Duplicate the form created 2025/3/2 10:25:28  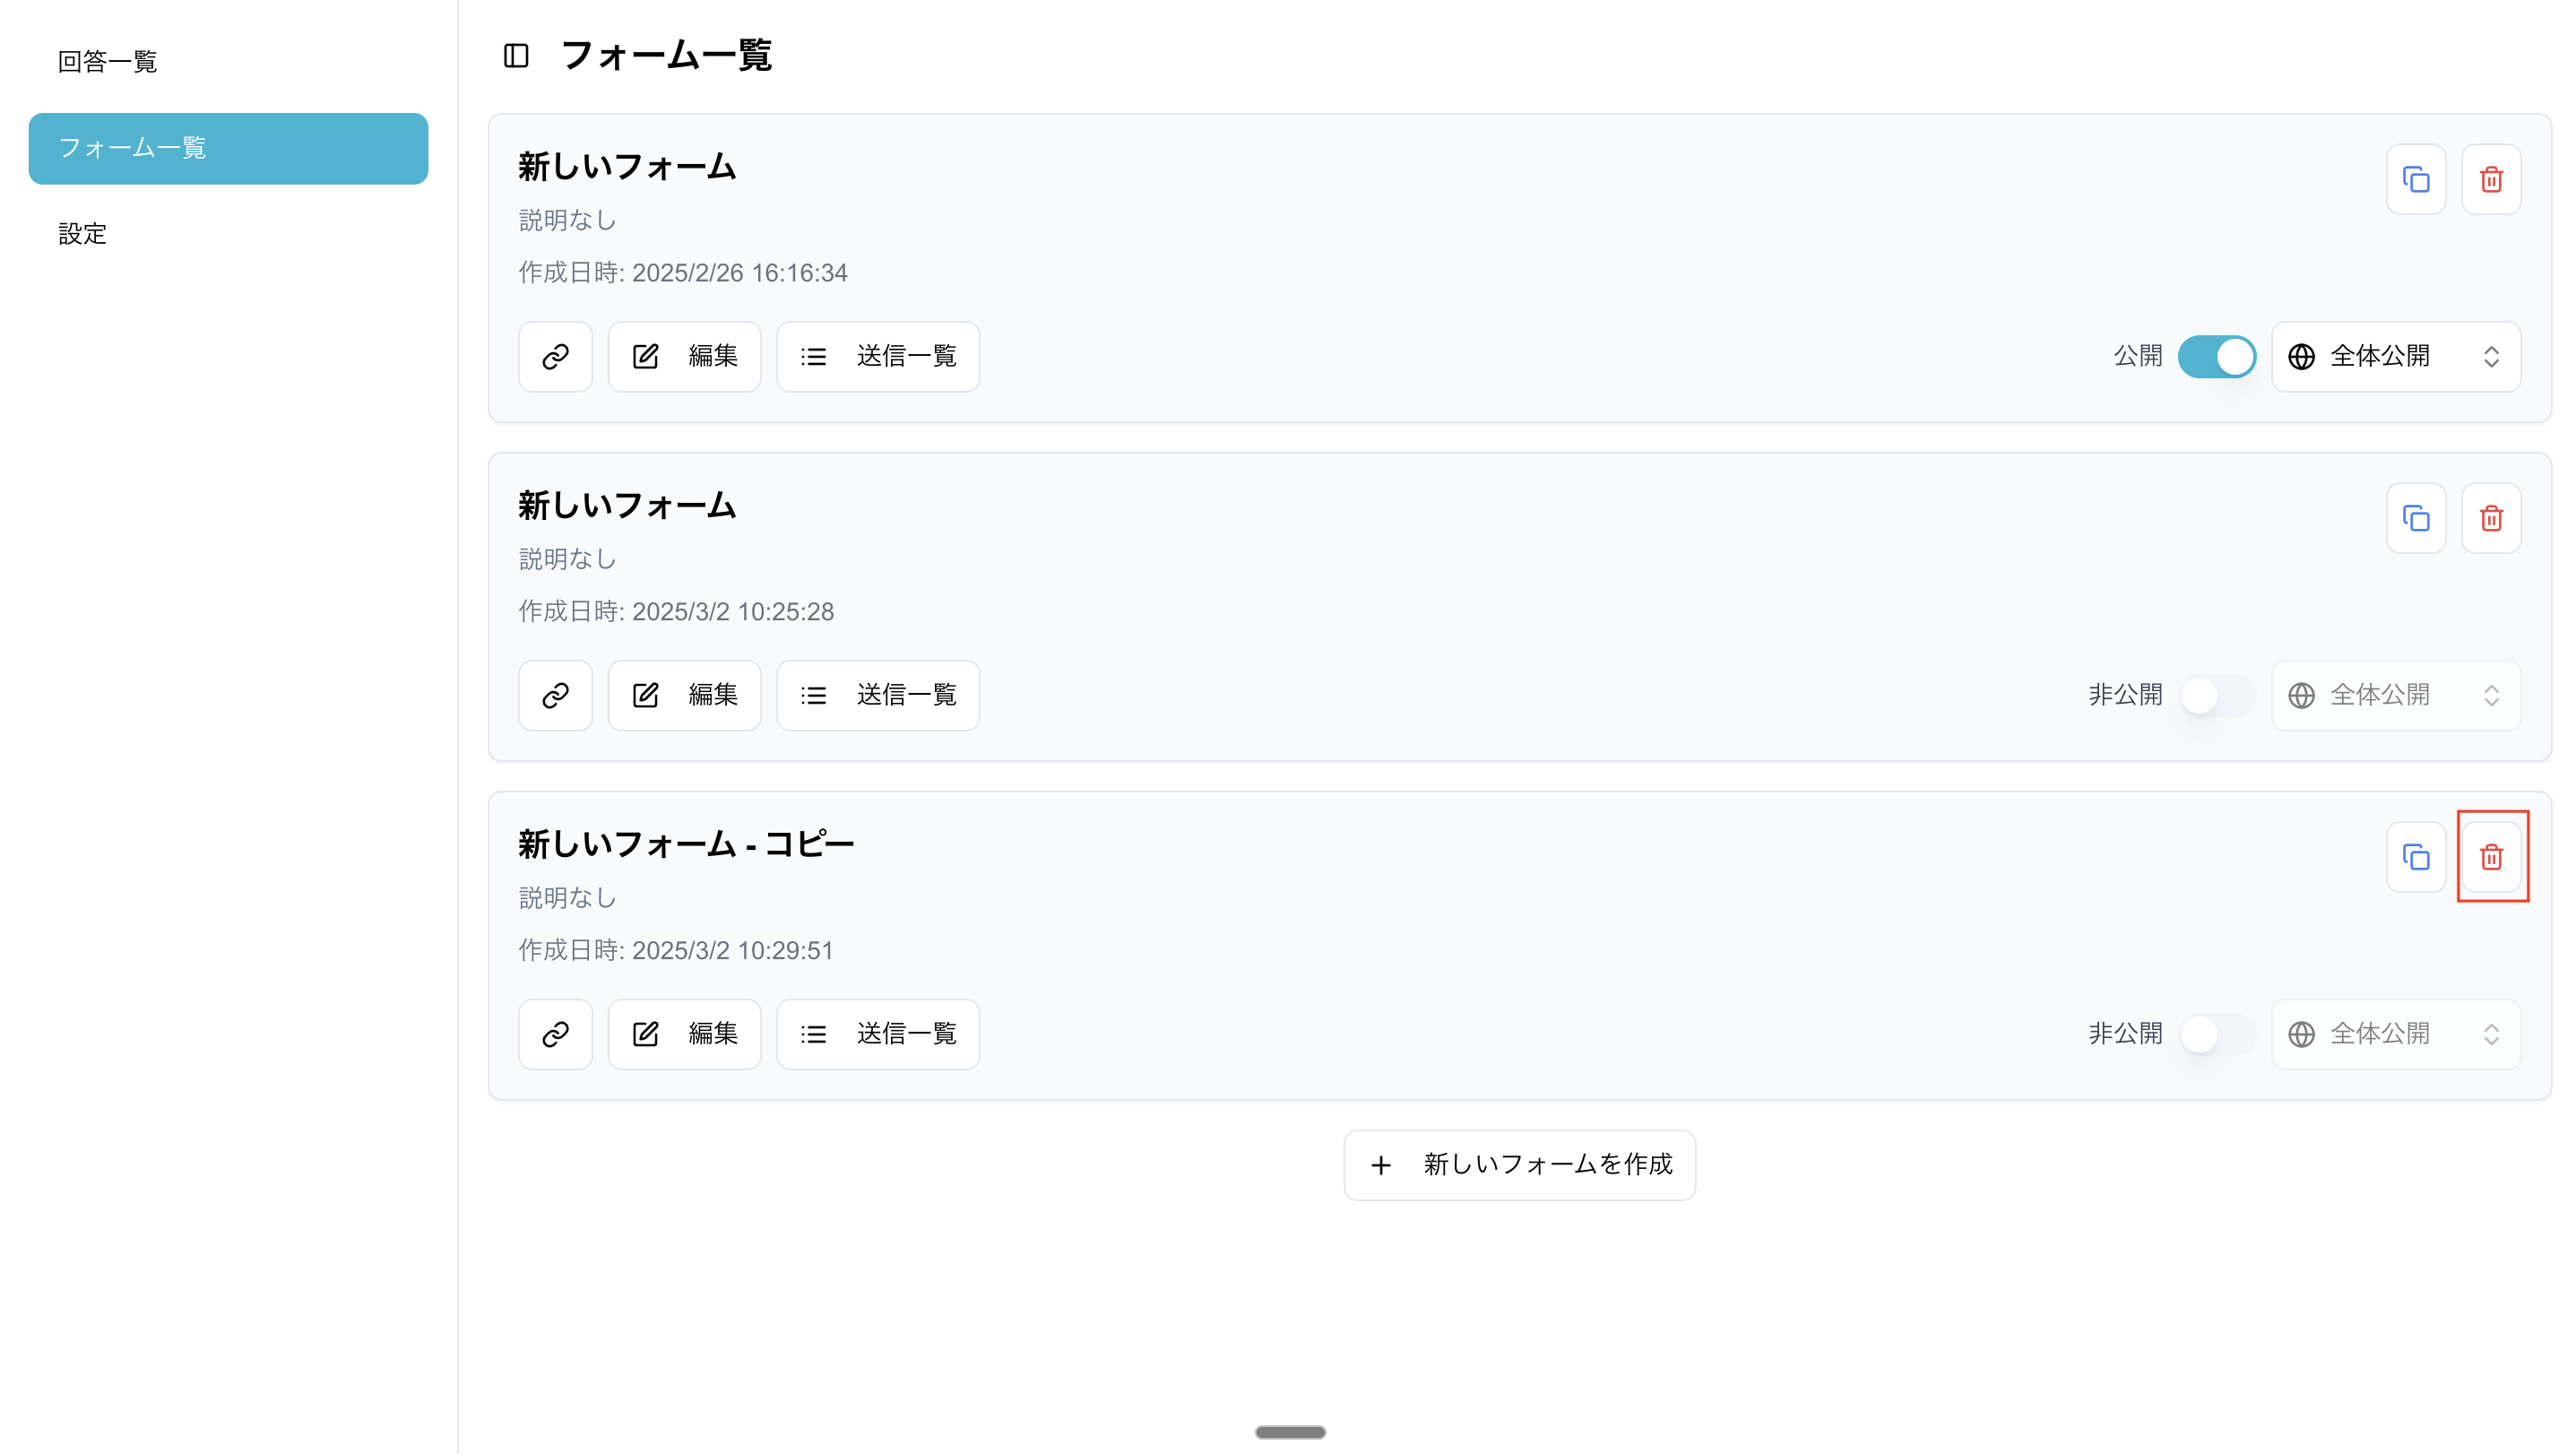[x=2415, y=519]
